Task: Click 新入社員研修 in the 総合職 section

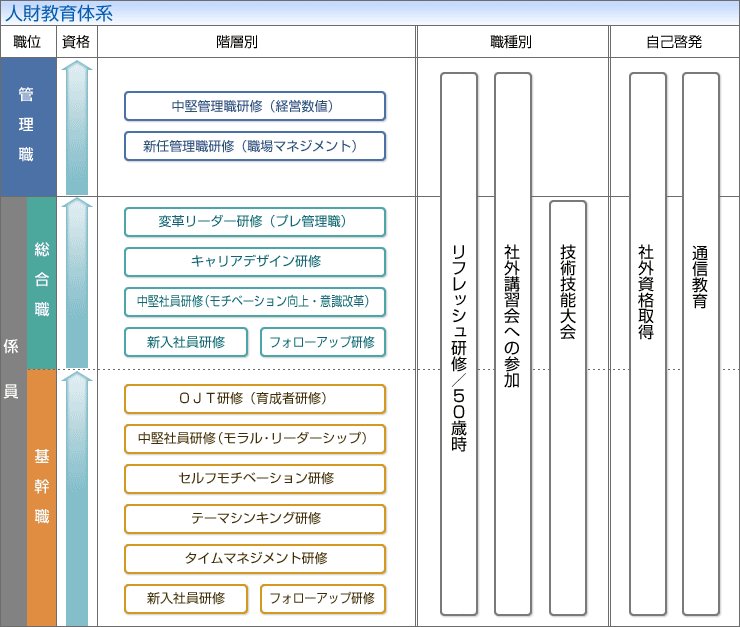Action: (185, 342)
